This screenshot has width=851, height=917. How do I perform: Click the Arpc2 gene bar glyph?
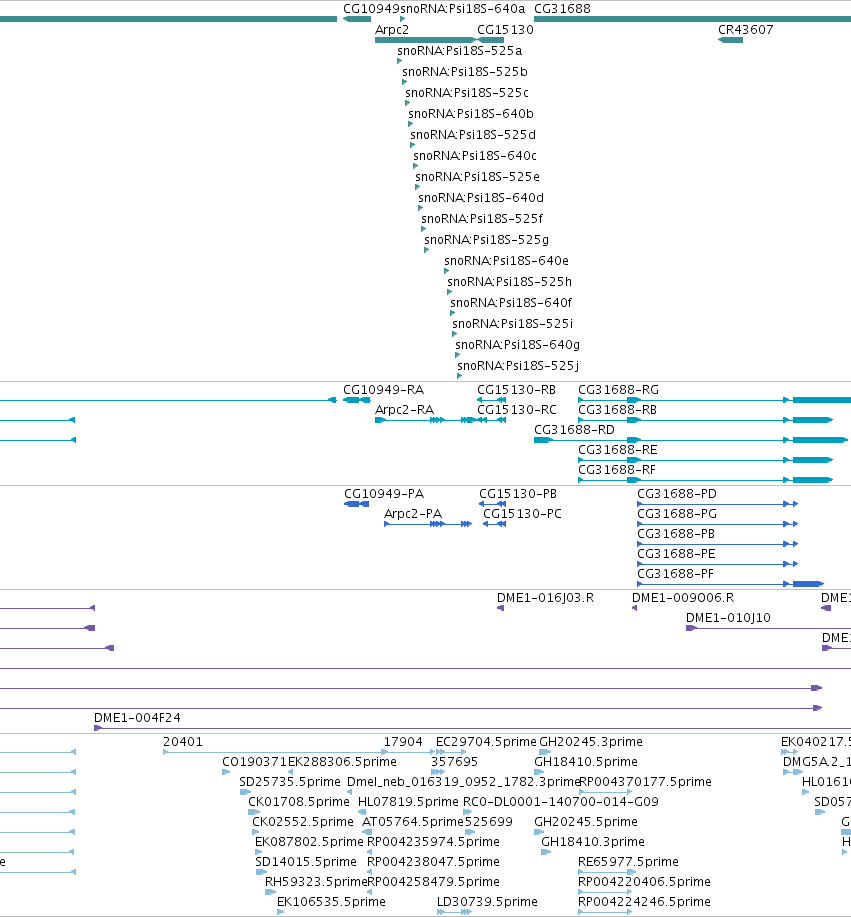tap(425, 40)
